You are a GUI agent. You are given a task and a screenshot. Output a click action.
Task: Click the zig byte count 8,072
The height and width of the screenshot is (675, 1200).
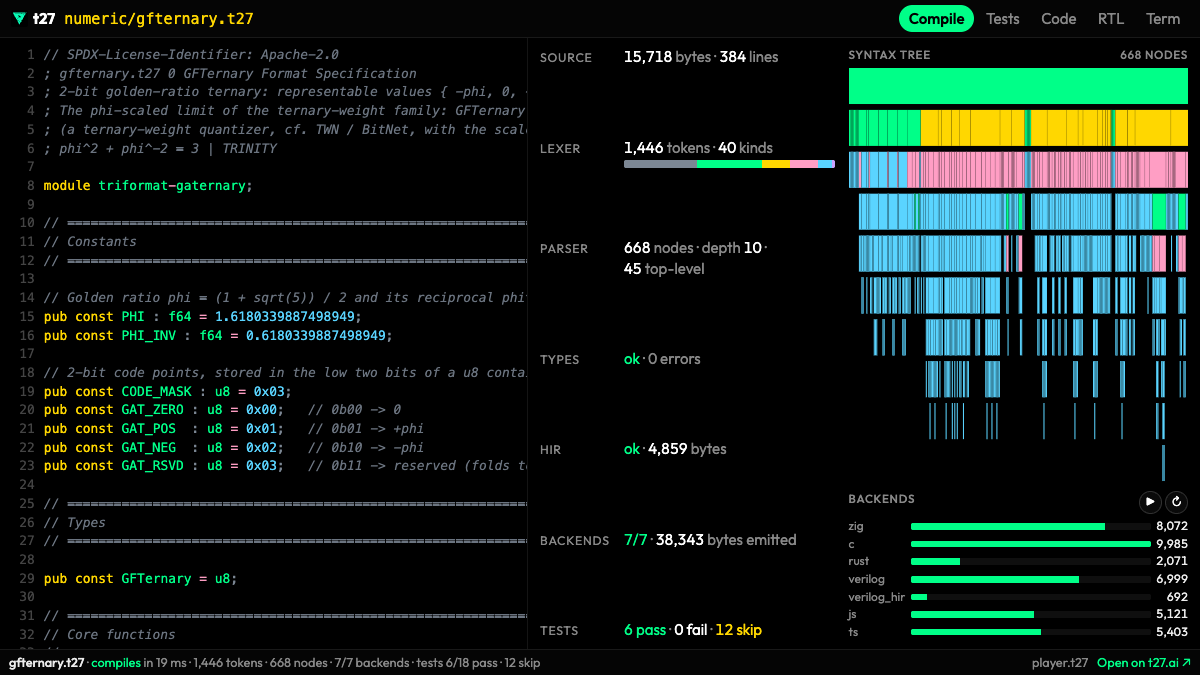click(1172, 526)
